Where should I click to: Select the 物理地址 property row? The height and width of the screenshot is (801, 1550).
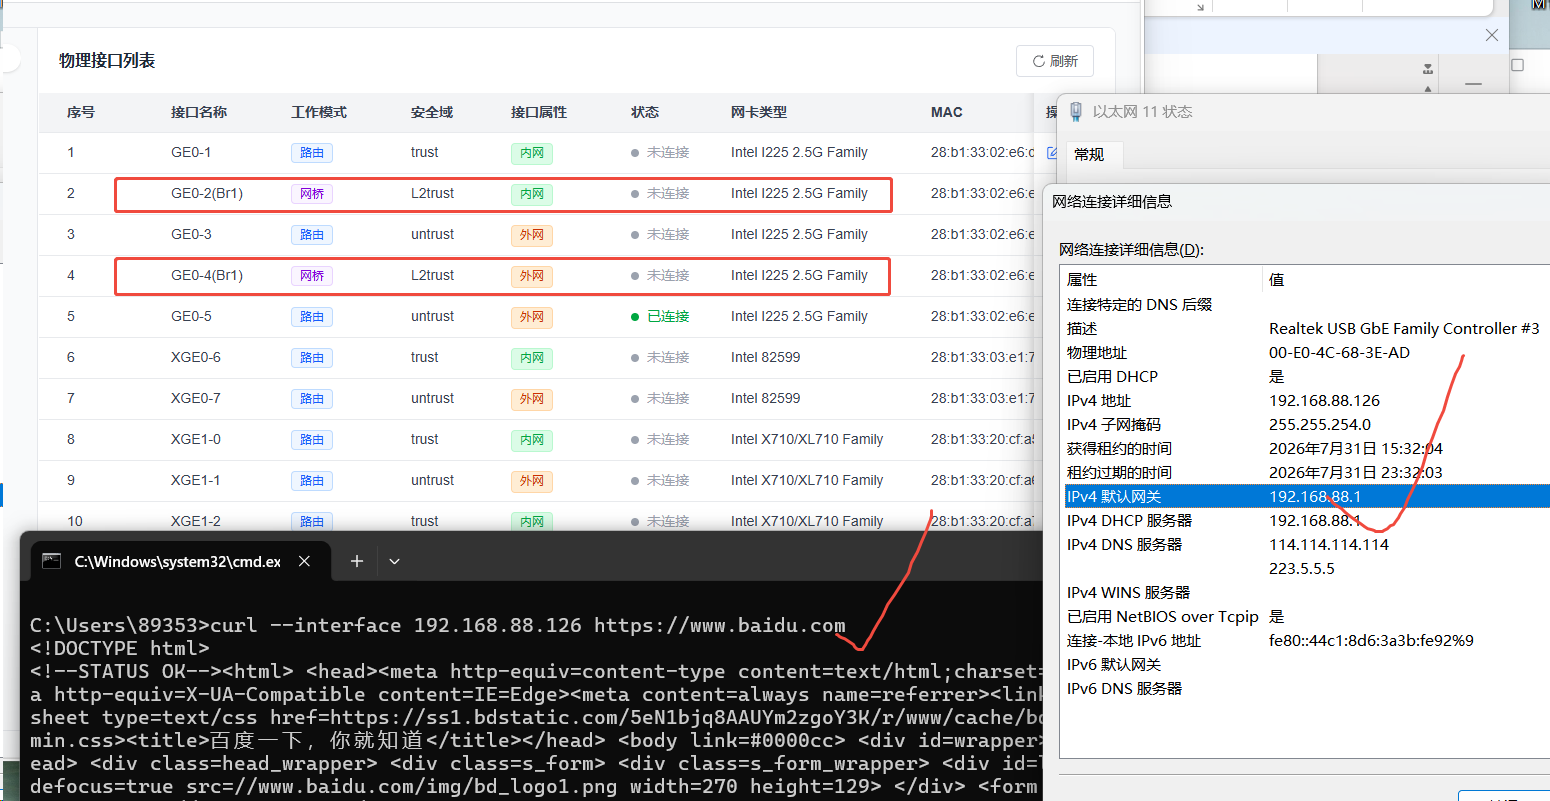pos(1305,353)
